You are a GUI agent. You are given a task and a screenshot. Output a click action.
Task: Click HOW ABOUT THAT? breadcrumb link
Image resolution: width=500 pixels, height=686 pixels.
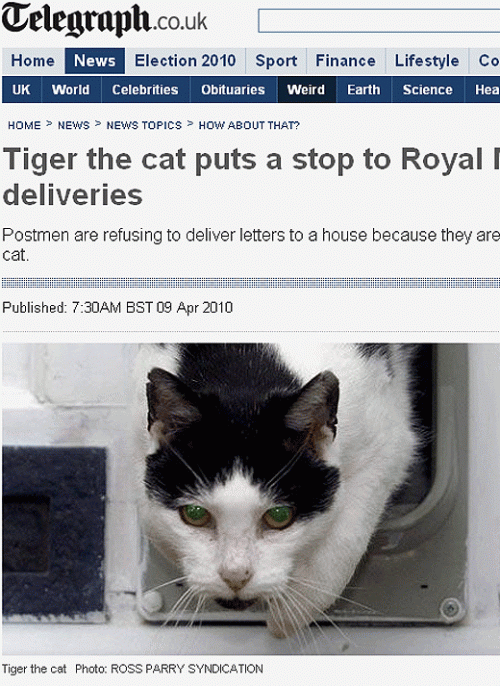coord(249,126)
